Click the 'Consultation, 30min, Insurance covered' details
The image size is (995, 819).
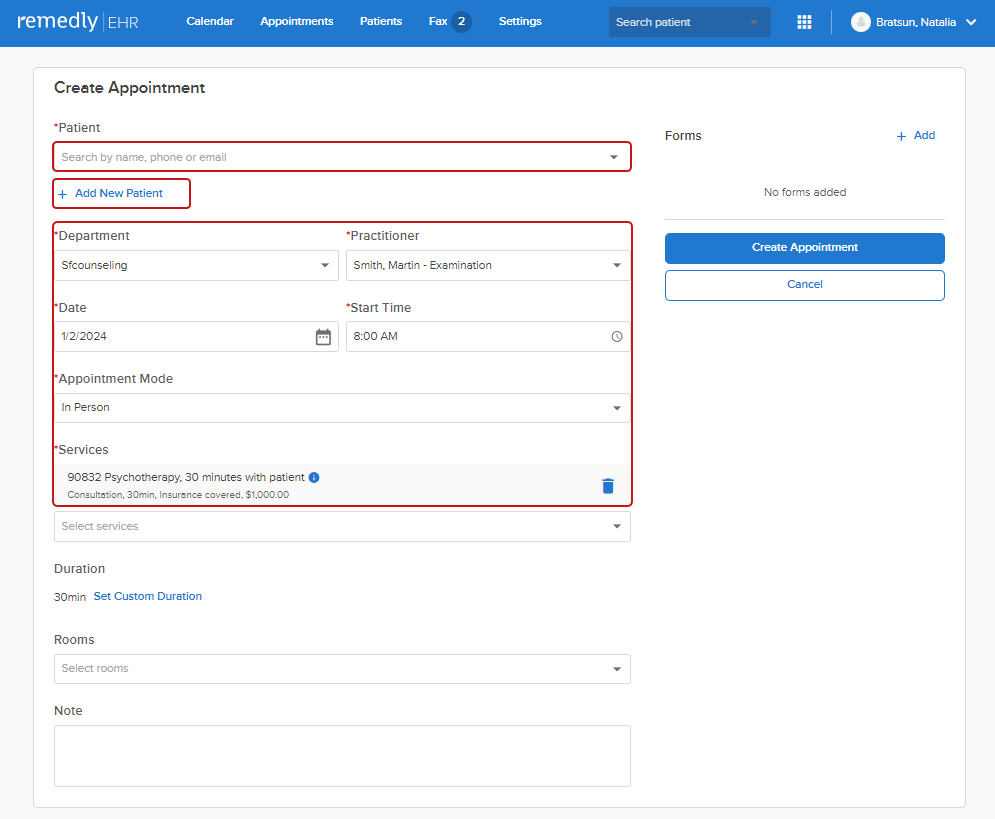178,495
